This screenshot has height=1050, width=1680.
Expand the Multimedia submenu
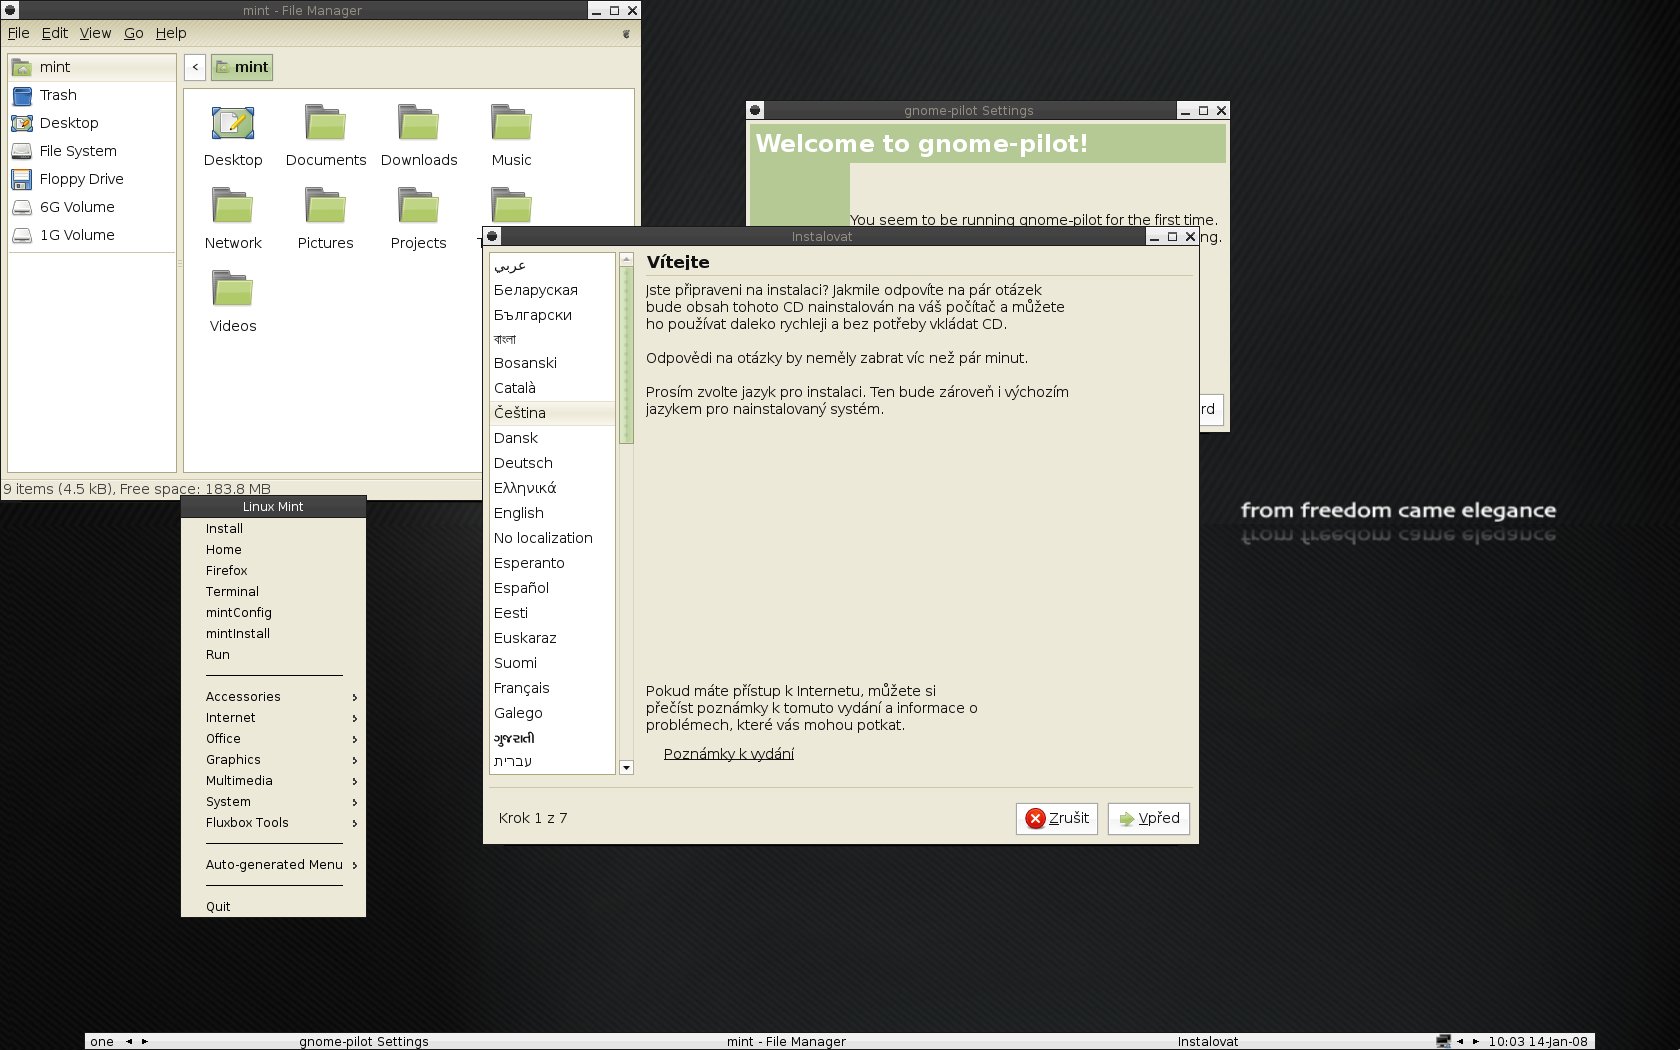click(x=273, y=781)
